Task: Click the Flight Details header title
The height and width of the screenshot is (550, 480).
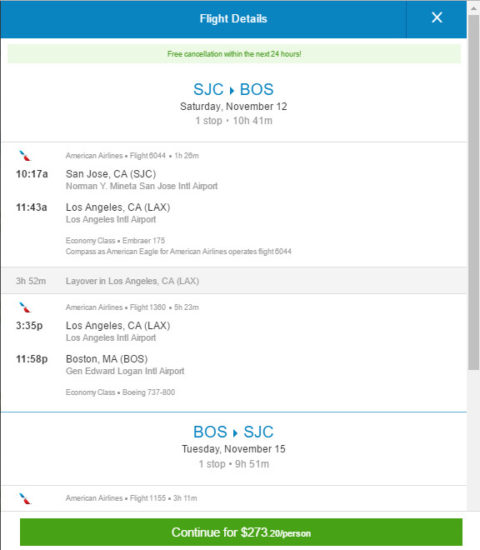Action: coord(233,19)
